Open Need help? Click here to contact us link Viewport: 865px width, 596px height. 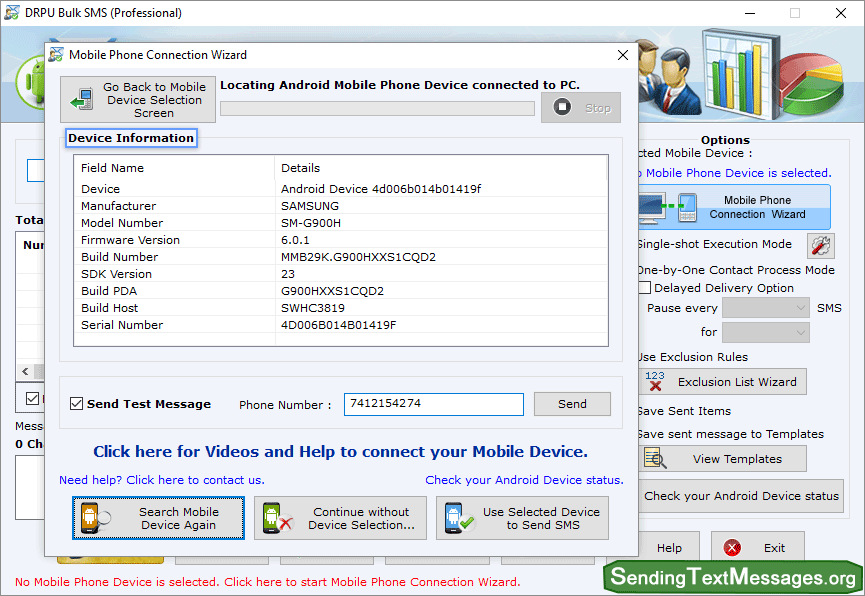(x=162, y=480)
